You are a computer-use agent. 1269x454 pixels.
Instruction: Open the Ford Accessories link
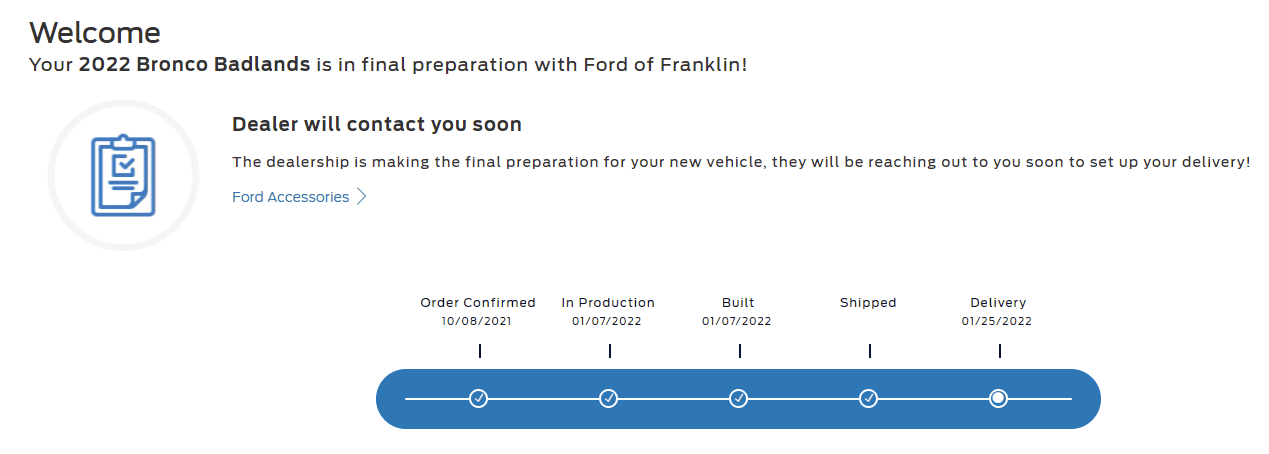click(291, 197)
